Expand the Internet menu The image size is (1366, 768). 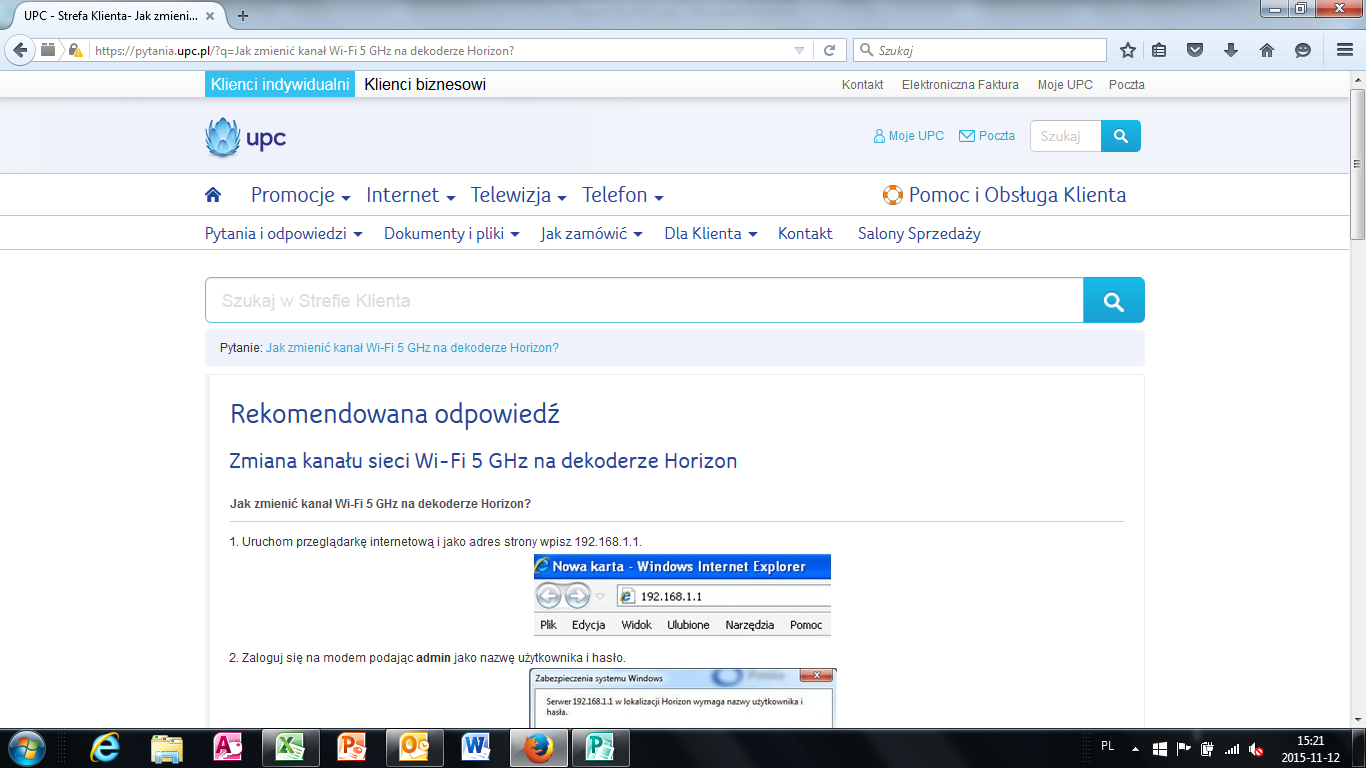click(x=411, y=195)
